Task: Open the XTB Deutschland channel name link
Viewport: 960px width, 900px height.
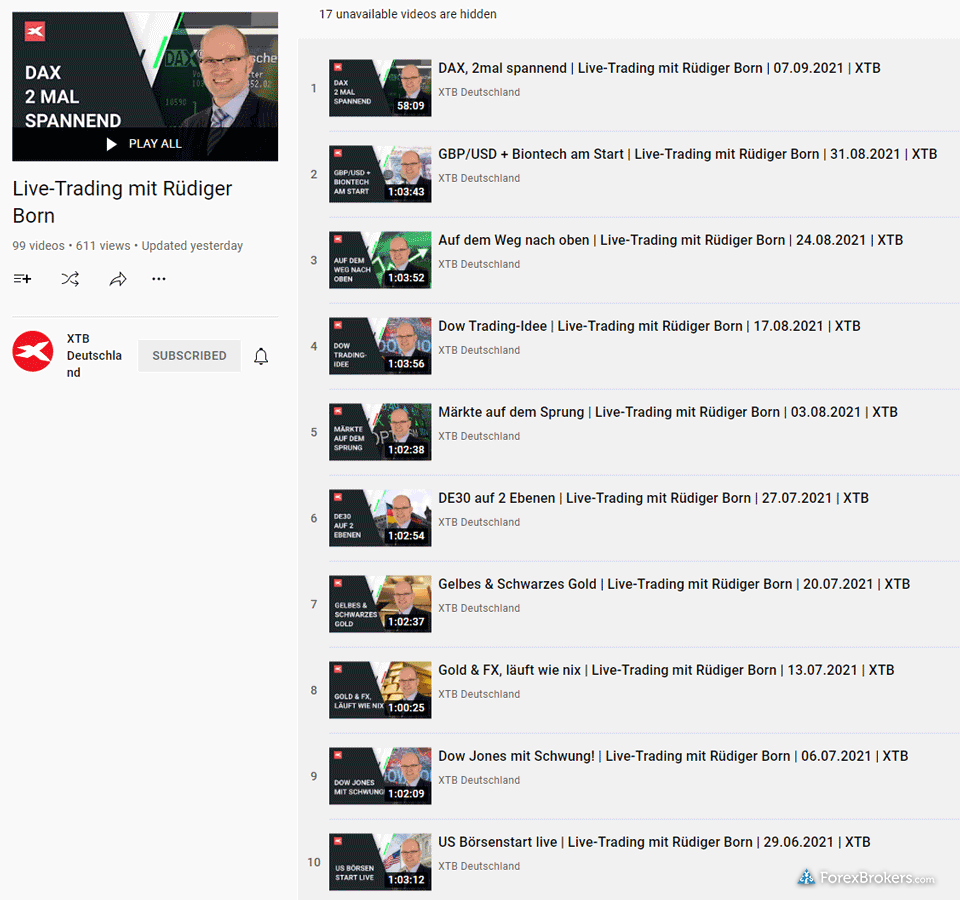Action: pyautogui.click(x=94, y=355)
